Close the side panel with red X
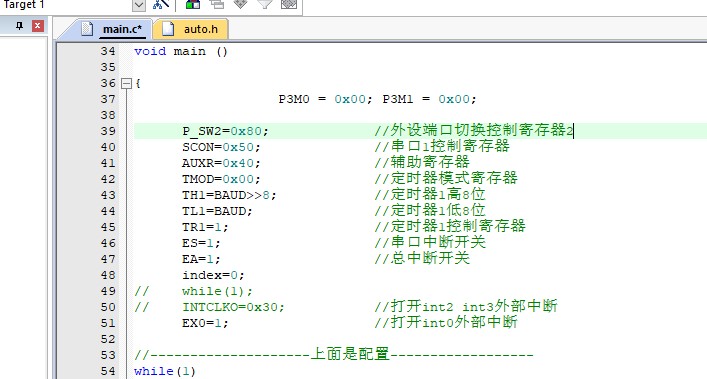Screen dimensions: 707x379 click(x=38, y=26)
